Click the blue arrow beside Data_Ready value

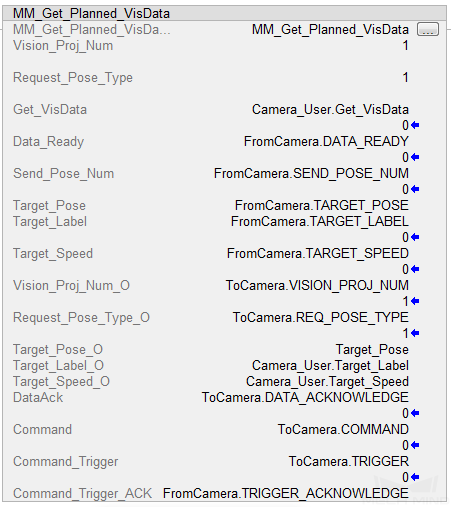415,157
